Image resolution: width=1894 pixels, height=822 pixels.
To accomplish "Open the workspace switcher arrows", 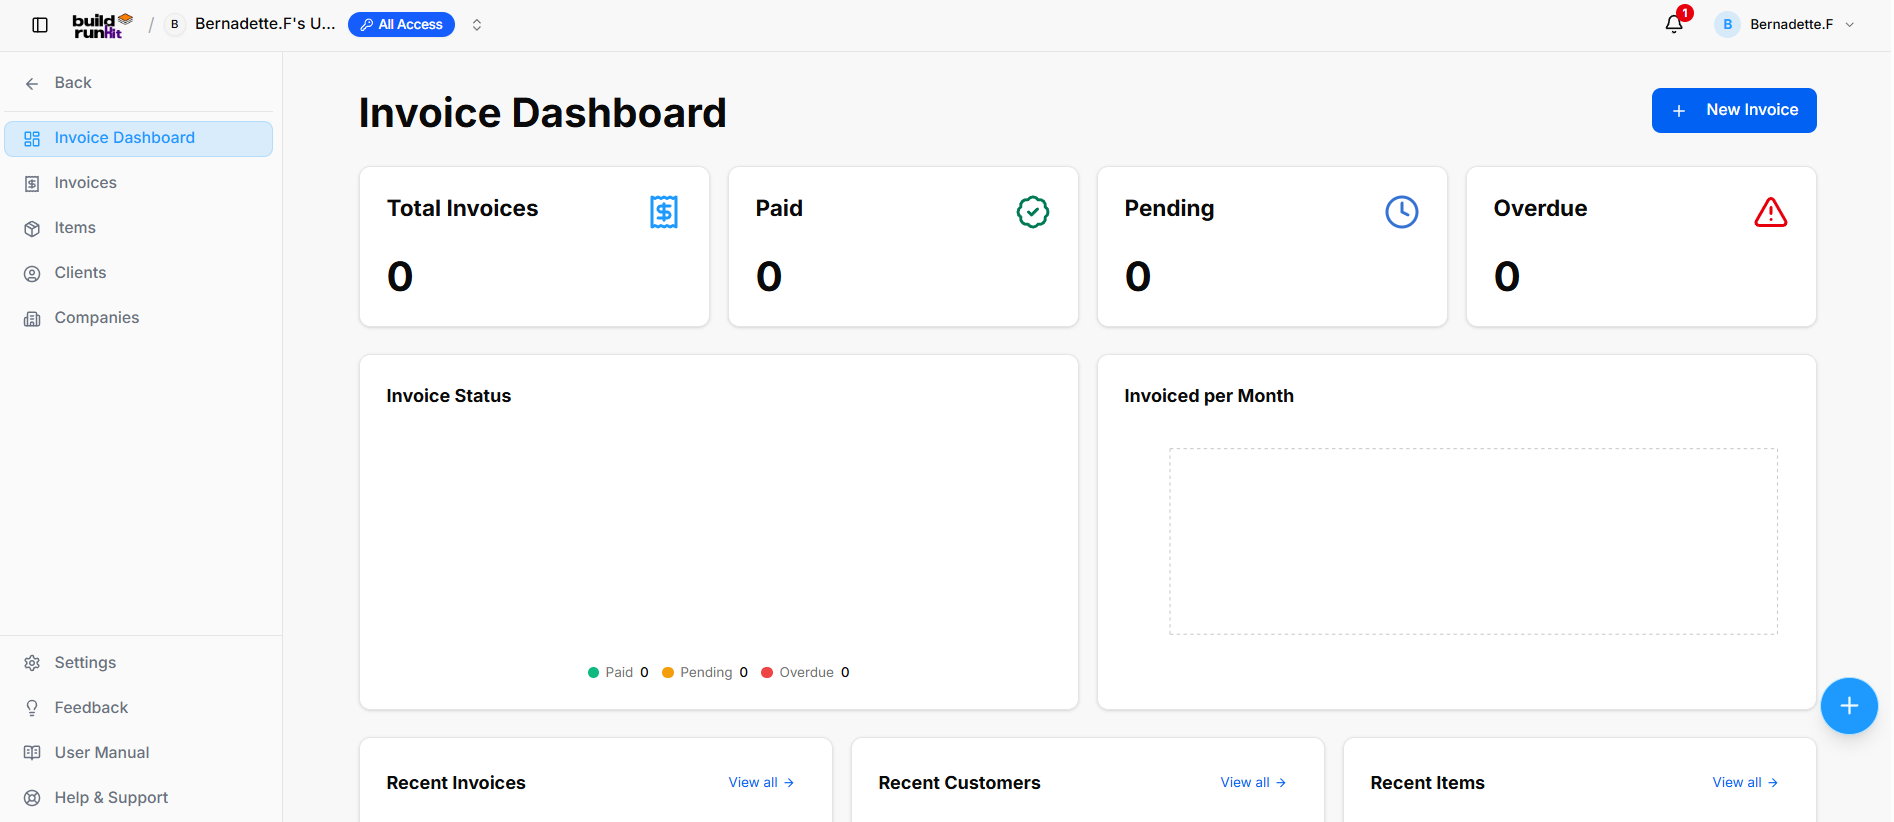I will (x=477, y=25).
